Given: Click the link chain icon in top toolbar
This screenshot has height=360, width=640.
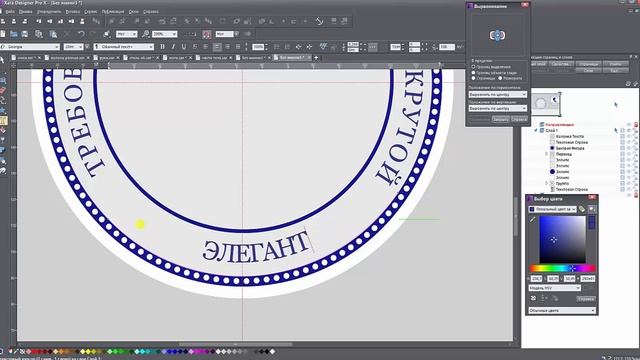Looking at the screenshot, I should point(320,21).
